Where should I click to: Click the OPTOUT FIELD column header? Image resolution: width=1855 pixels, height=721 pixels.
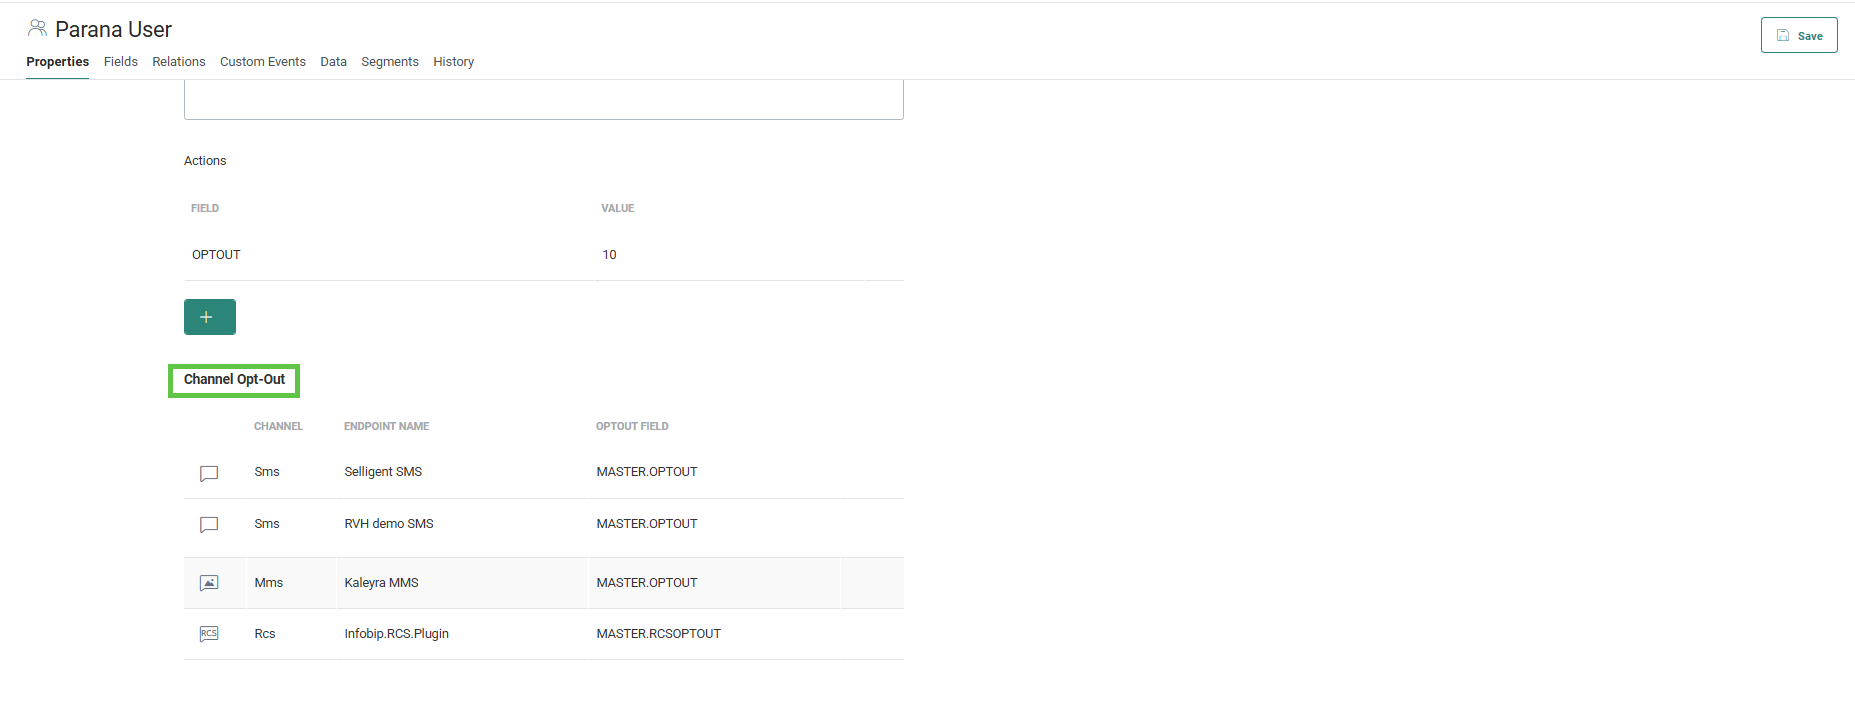click(x=632, y=426)
